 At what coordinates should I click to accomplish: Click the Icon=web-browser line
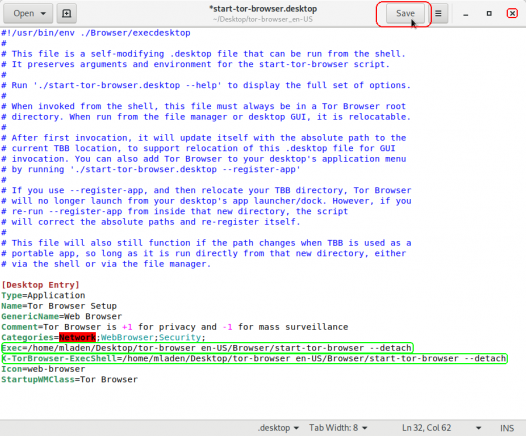pos(43,369)
